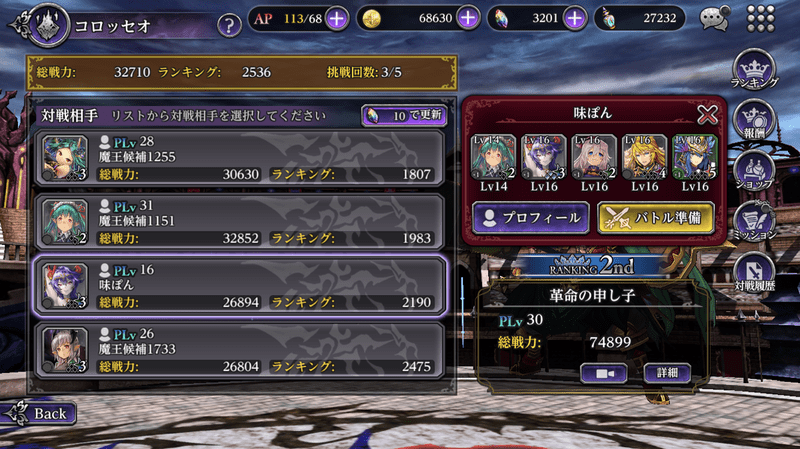Open the chat speech bubble icon

point(714,19)
